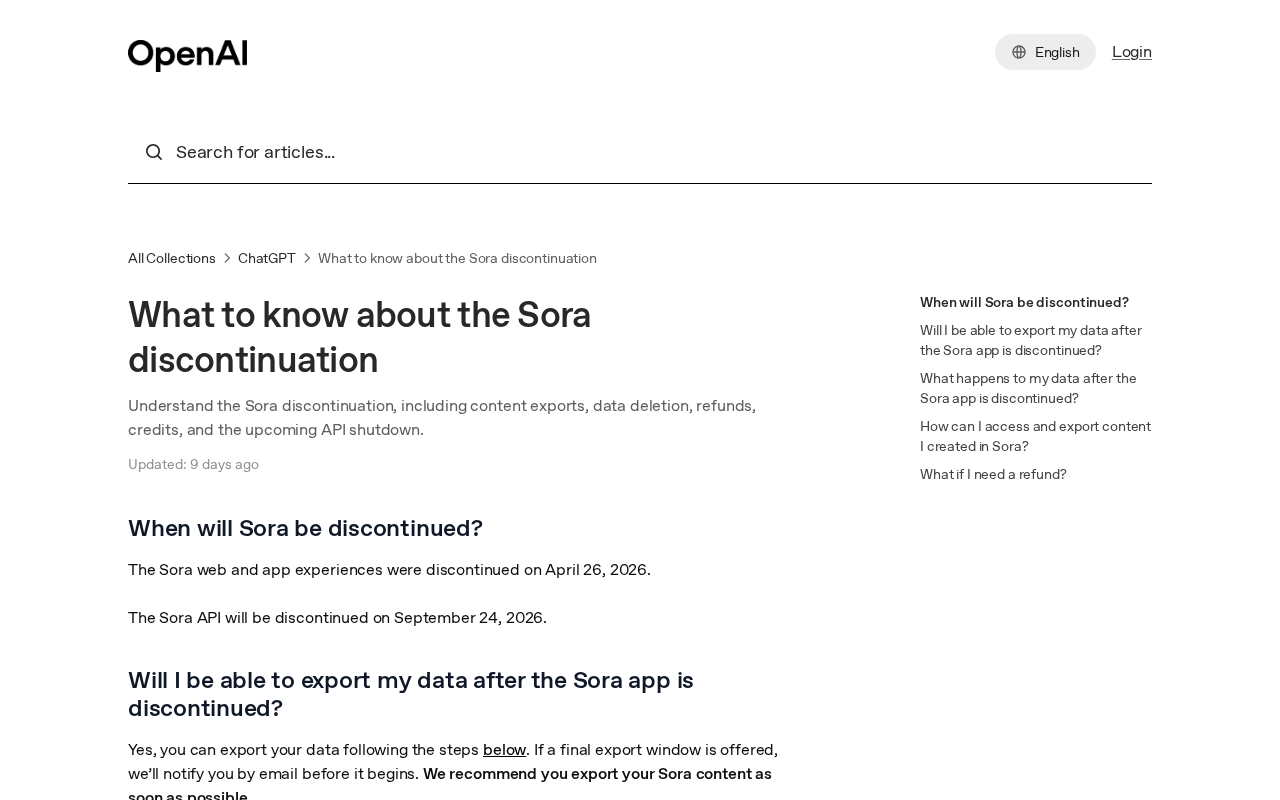This screenshot has height=800, width=1280.
Task: Click the 'When will Sora be discontinued?' heading
Action: tap(305, 528)
